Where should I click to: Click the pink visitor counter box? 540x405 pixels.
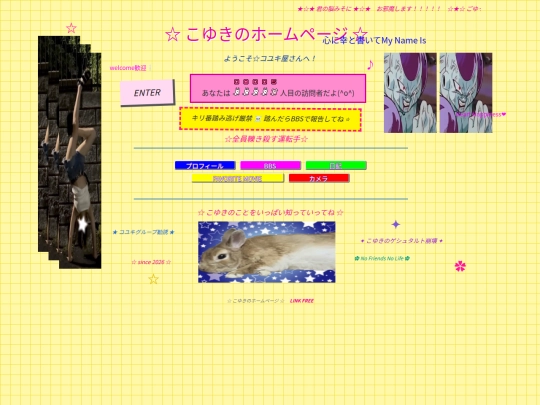tap(278, 89)
